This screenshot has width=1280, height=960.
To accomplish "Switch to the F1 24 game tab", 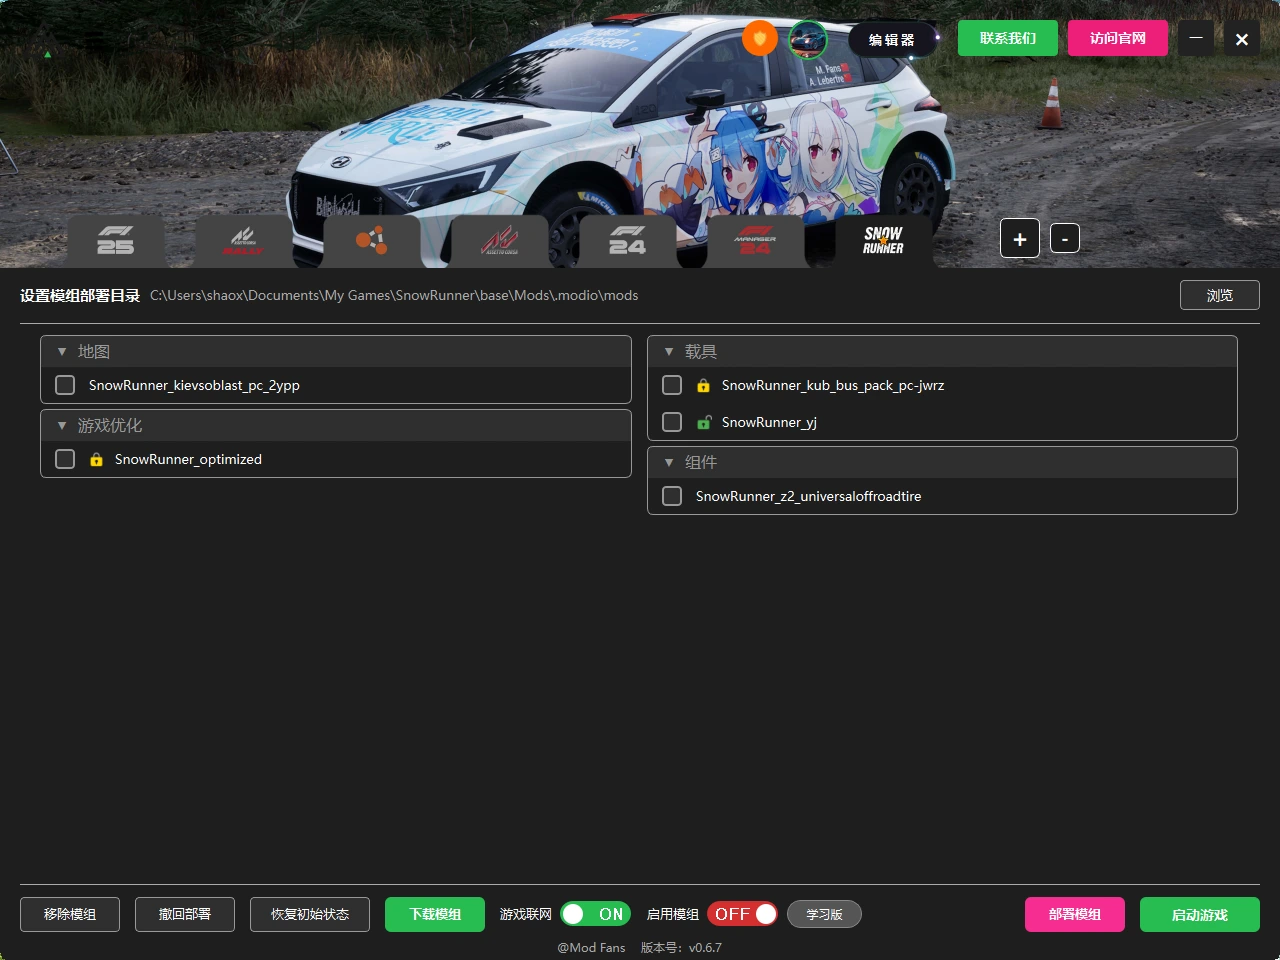I will [x=628, y=241].
